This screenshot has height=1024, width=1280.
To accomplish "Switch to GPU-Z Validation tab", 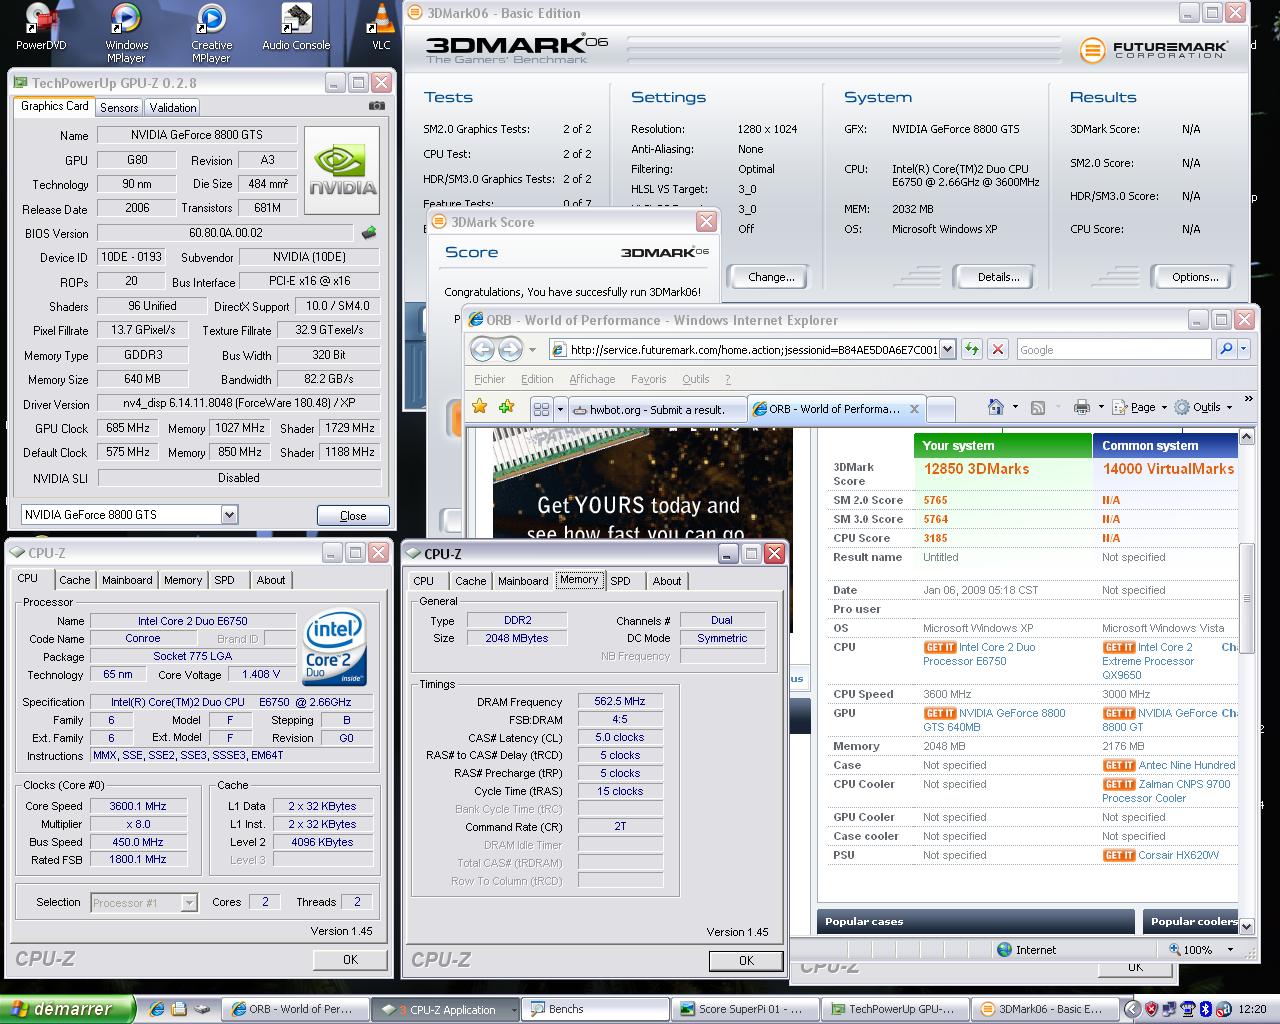I will click(173, 107).
